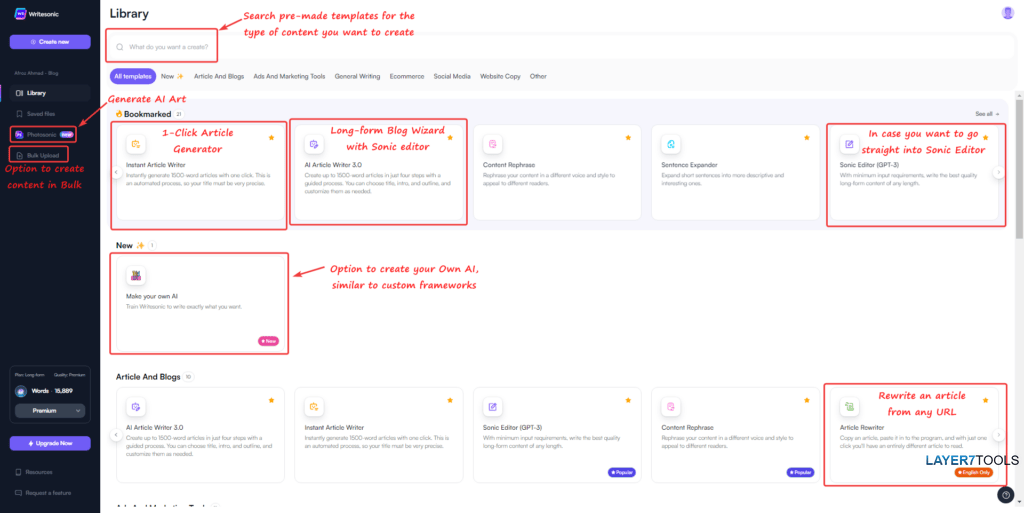
Task: Unbookmark star on Bookmarked AI Article Writer 3.0
Action: pos(449,138)
